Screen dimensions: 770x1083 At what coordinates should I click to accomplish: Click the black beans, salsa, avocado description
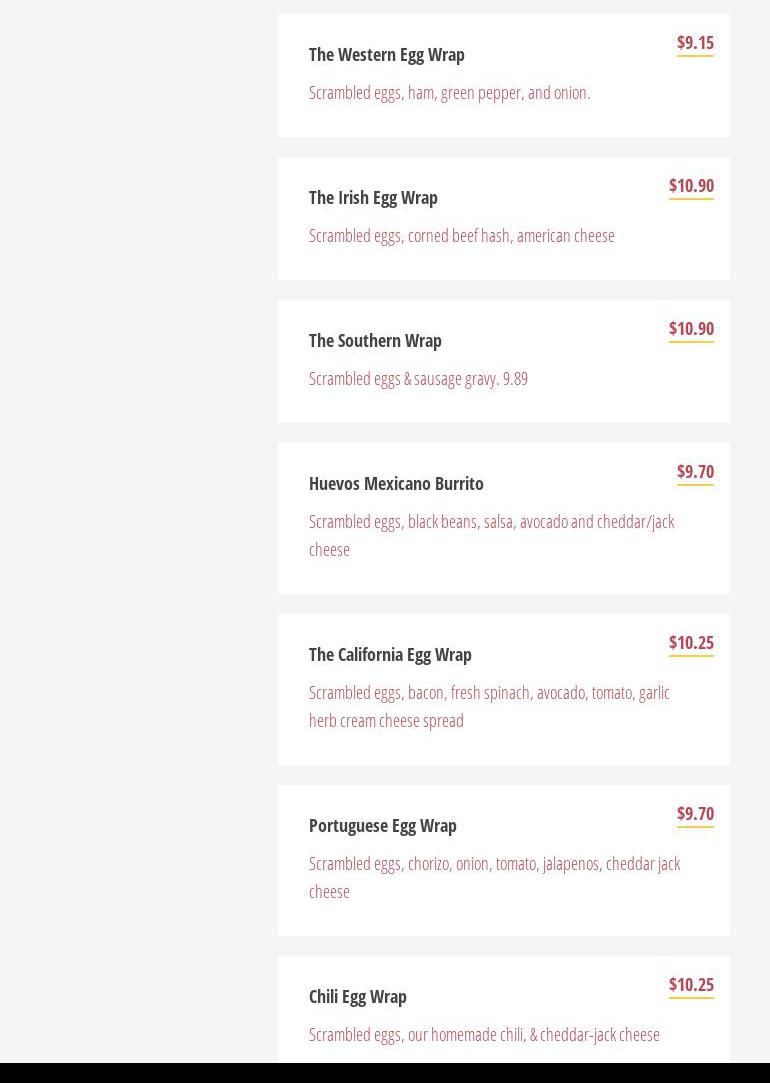tap(491, 535)
